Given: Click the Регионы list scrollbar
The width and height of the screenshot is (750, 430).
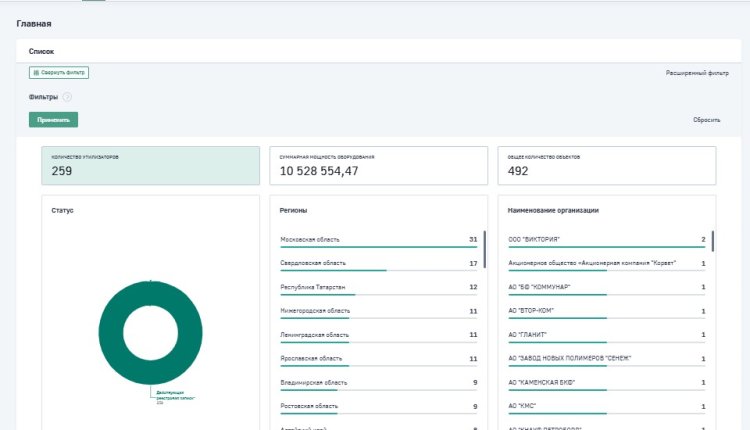Looking at the screenshot, I should tap(485, 249).
